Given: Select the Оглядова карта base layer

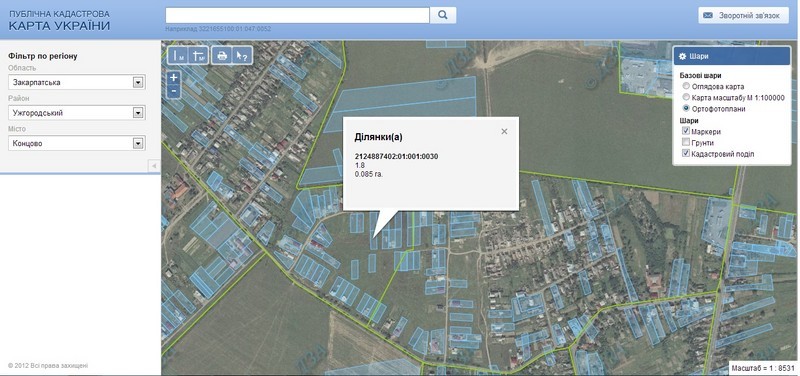Looking at the screenshot, I should [686, 86].
